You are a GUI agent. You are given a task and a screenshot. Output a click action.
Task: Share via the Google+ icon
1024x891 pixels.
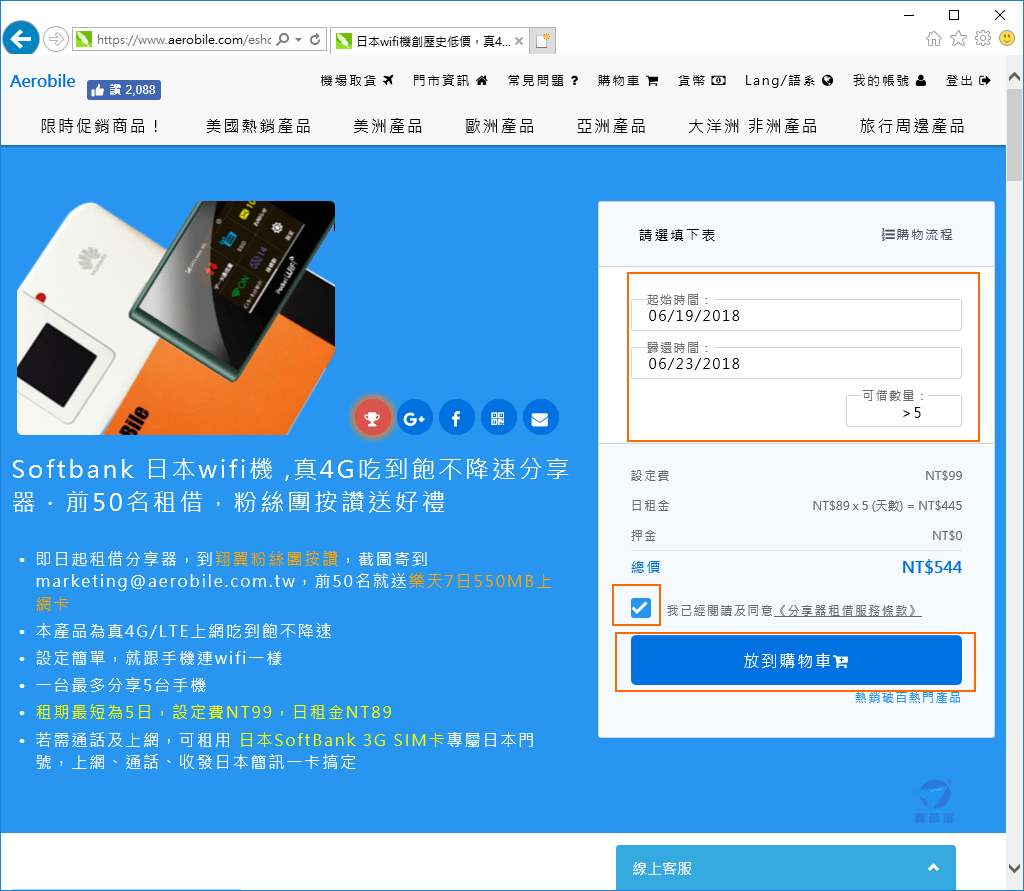click(415, 418)
